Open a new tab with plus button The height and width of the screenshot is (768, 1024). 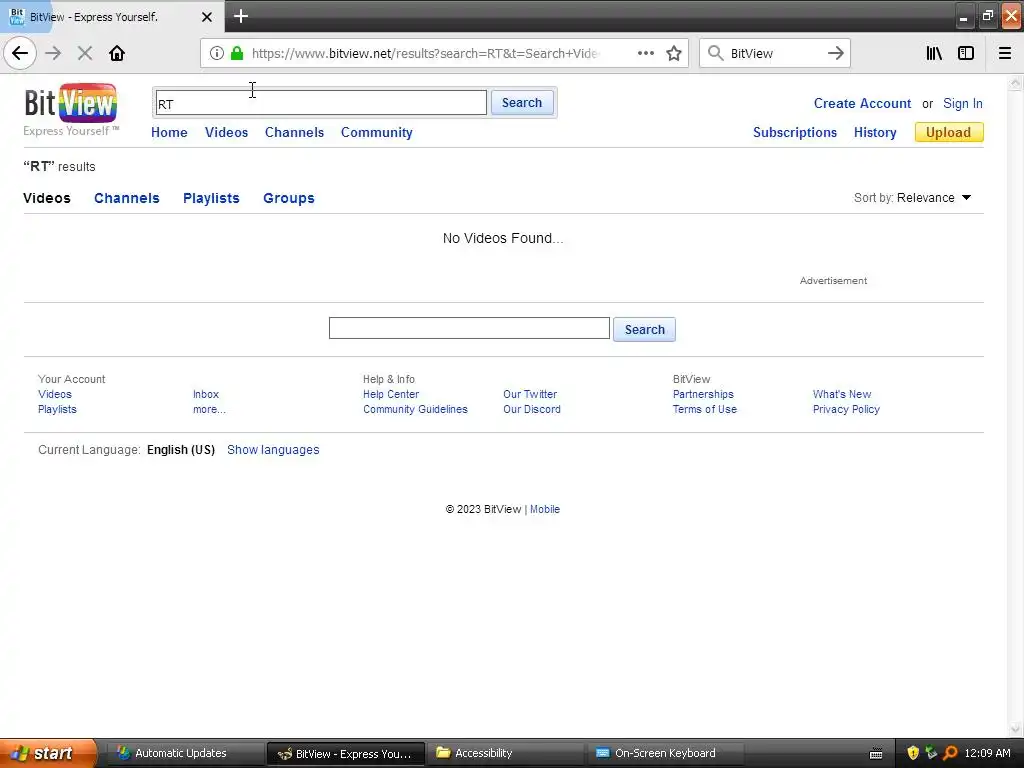241,16
